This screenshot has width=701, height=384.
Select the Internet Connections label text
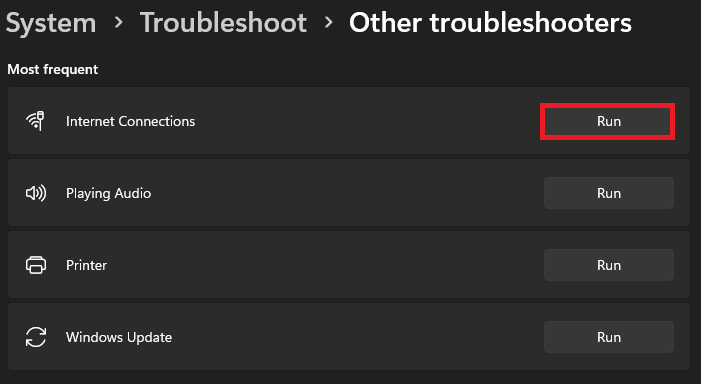point(131,121)
